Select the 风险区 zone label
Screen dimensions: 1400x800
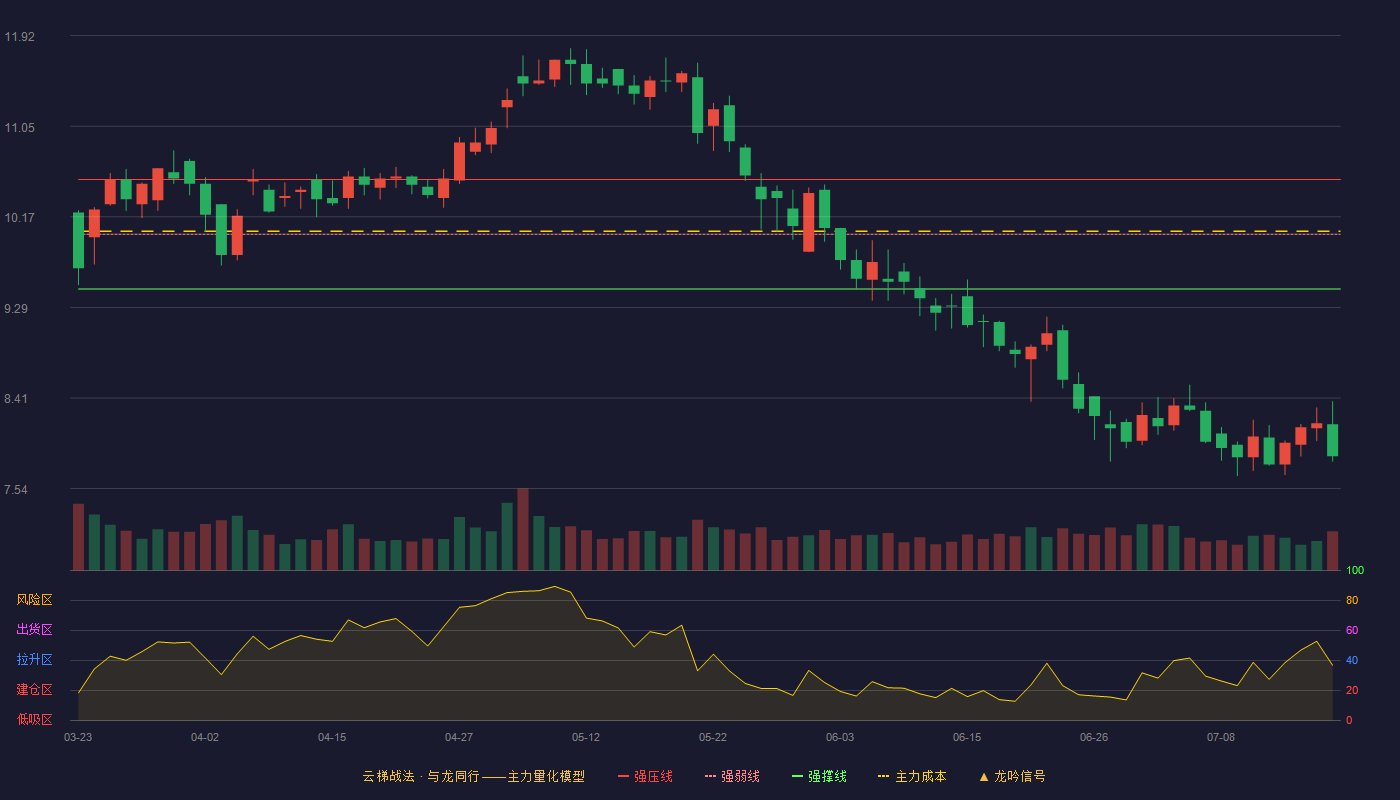[x=34, y=600]
